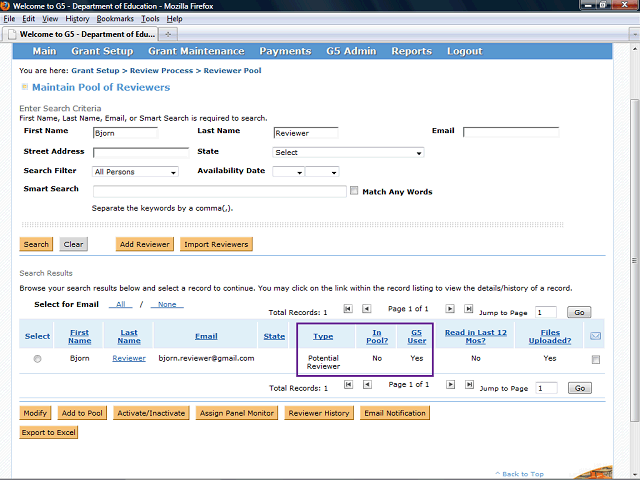Click the icon beside Maintain Pool of Reviewers

[x=25, y=87]
